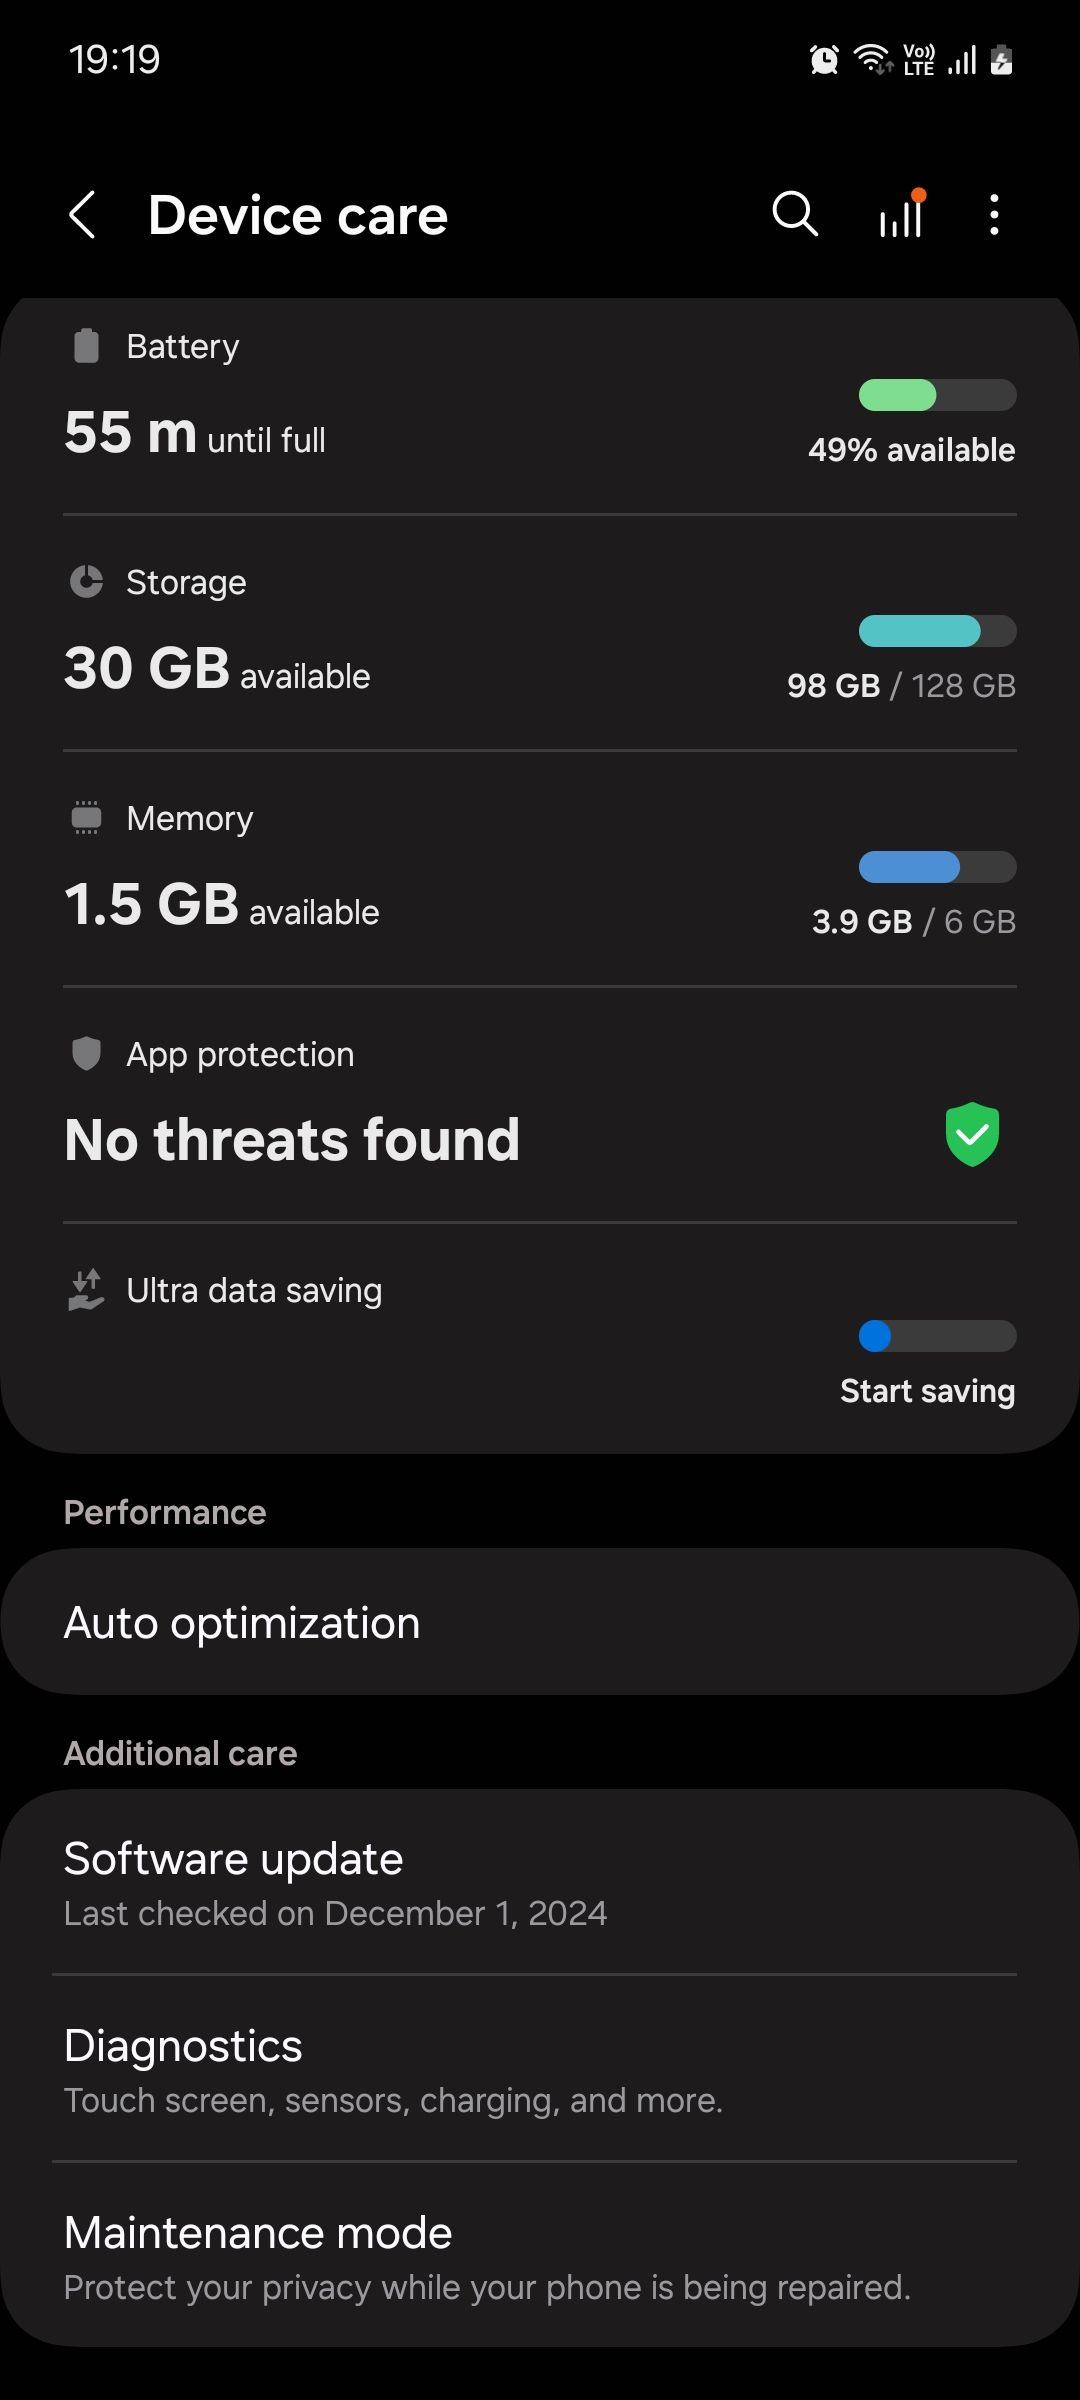Tap the Memory chip icon

point(87,818)
